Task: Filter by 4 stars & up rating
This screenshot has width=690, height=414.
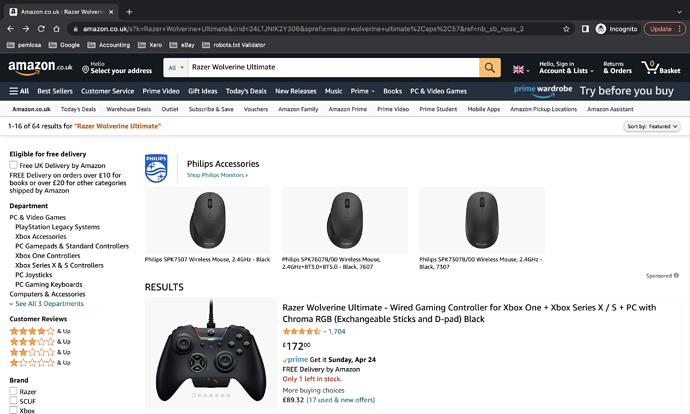Action: click(x=40, y=331)
